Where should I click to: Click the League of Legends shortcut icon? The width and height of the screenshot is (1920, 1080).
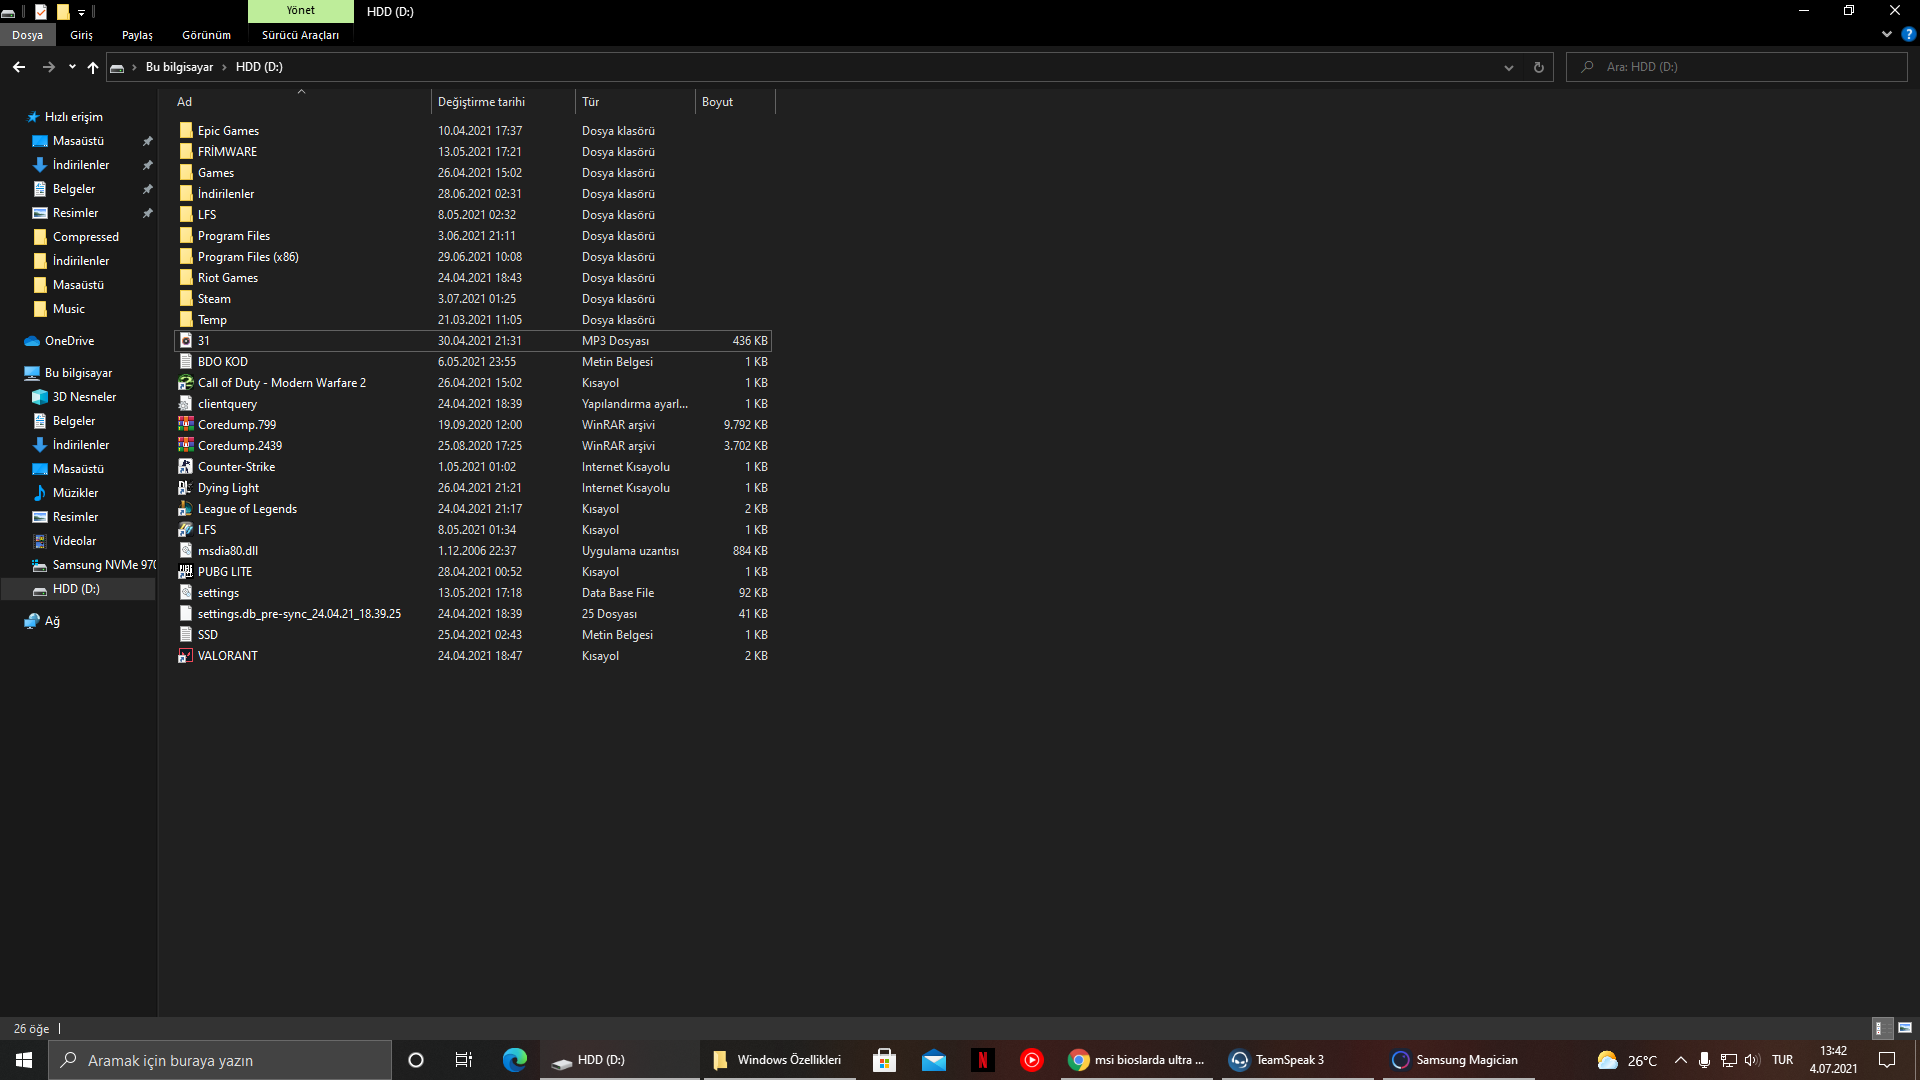pyautogui.click(x=186, y=509)
